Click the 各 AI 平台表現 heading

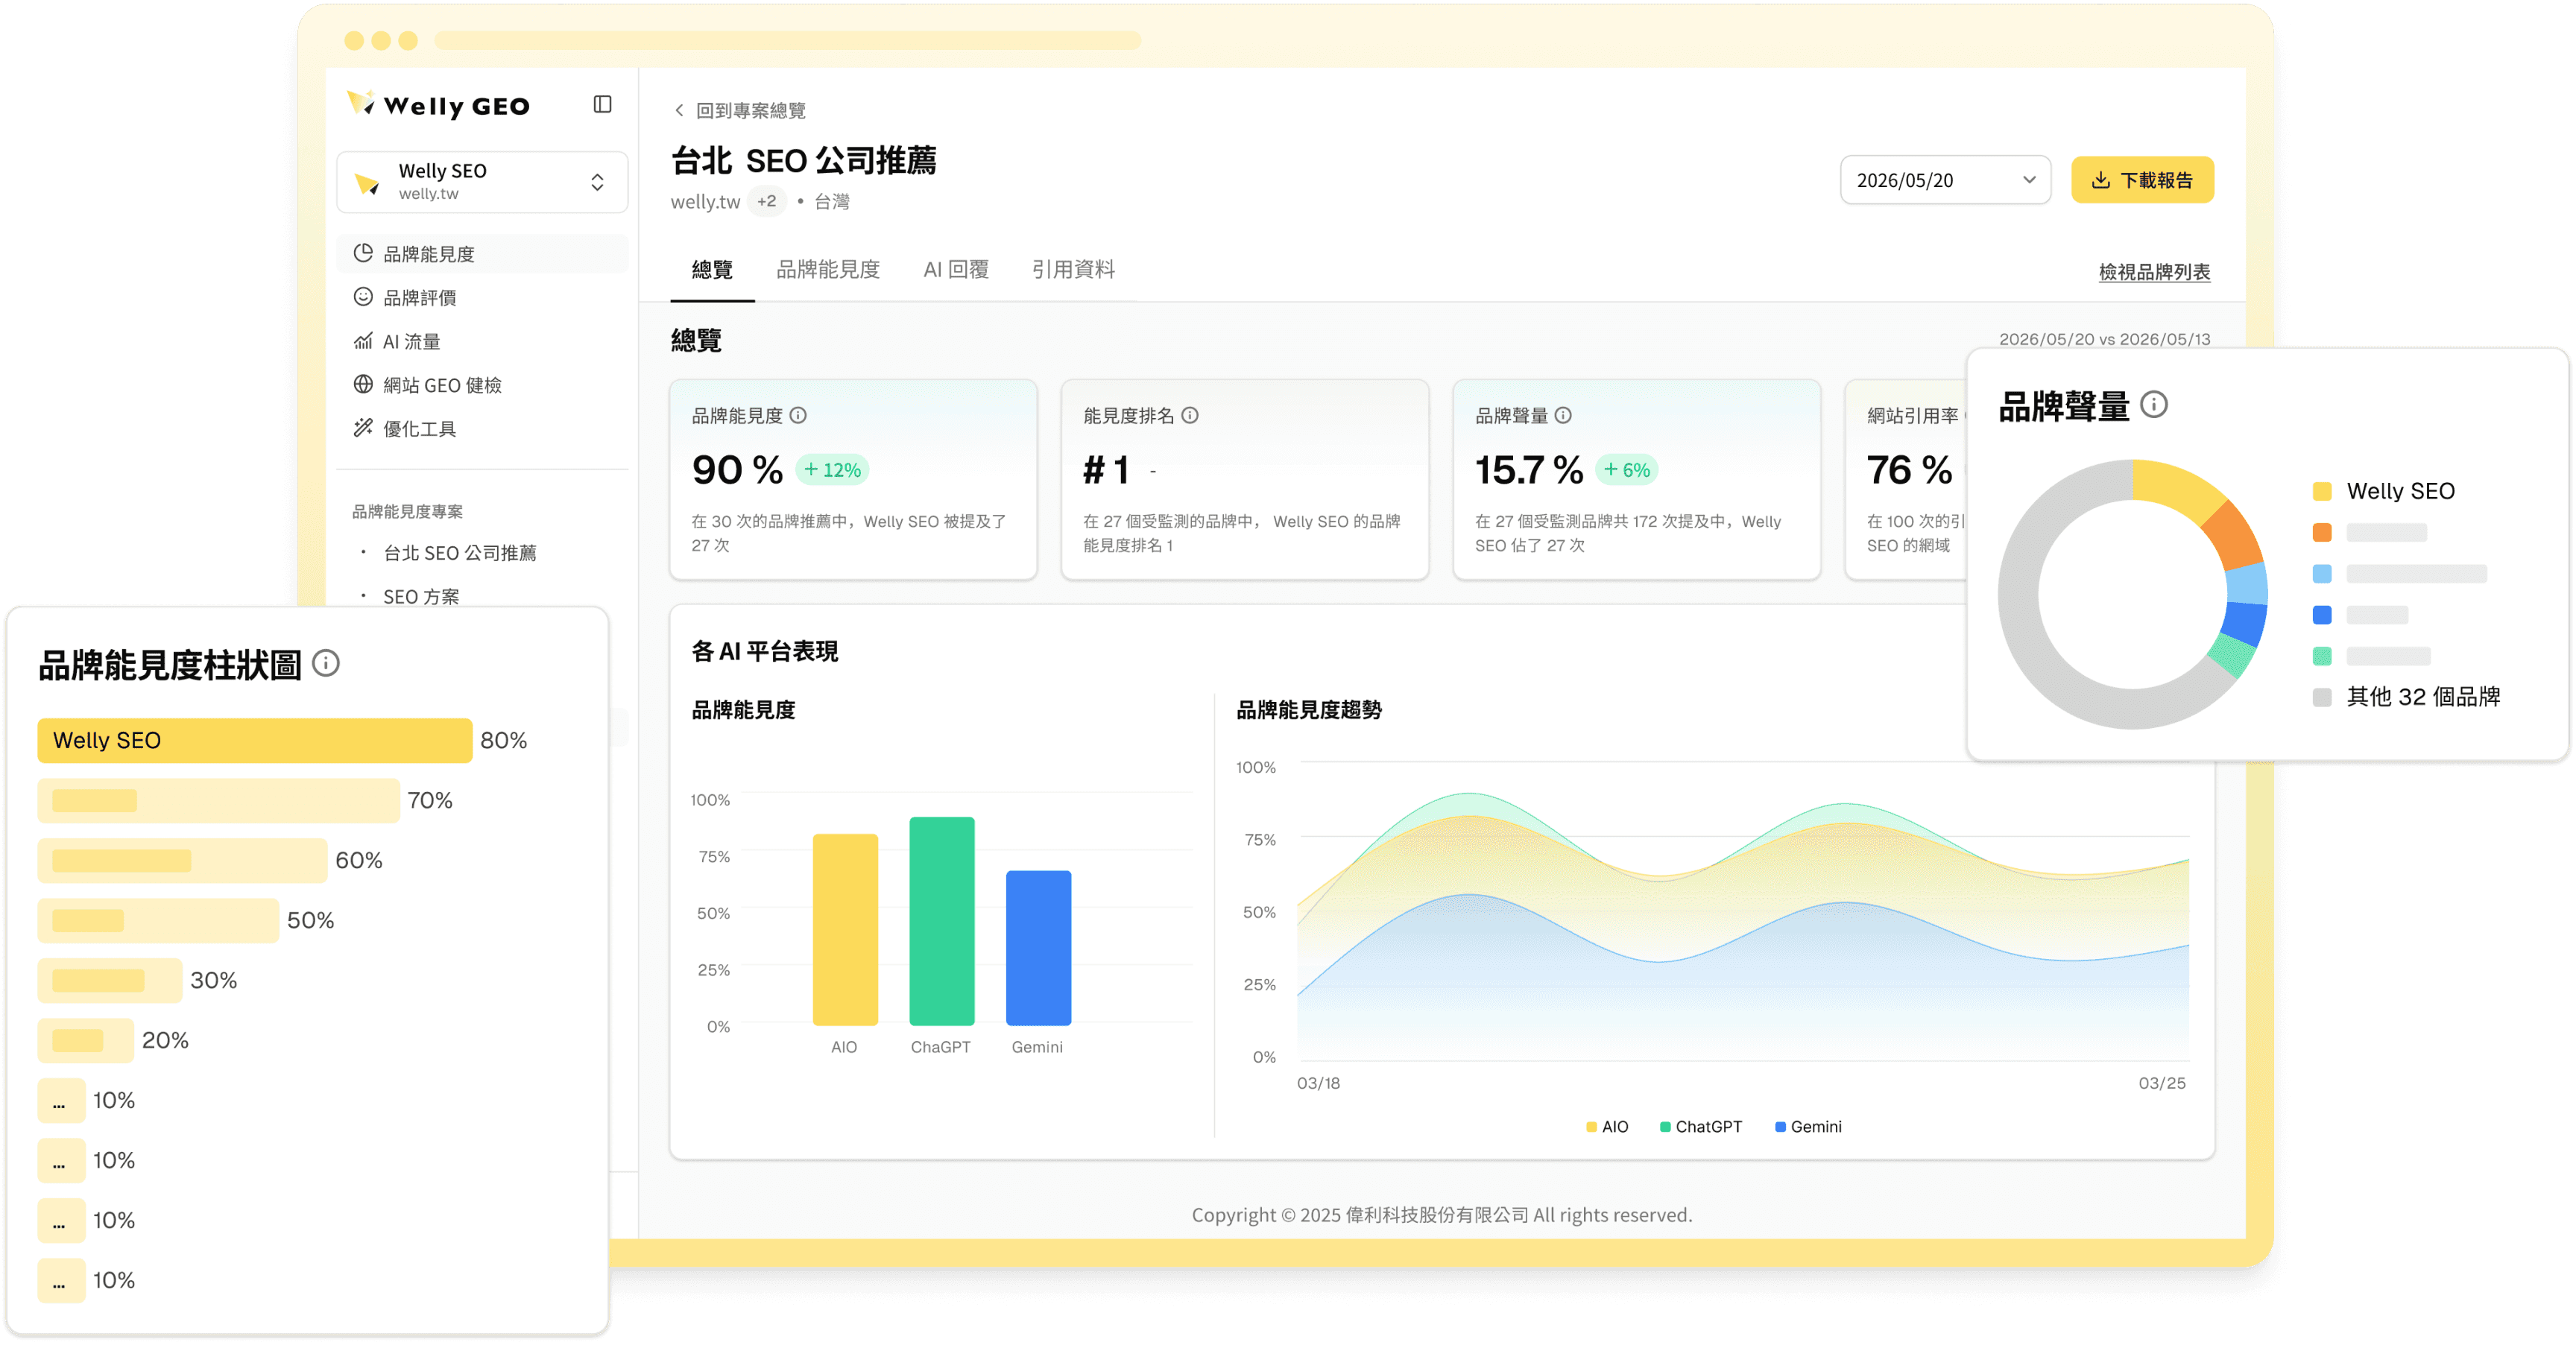[x=765, y=652]
